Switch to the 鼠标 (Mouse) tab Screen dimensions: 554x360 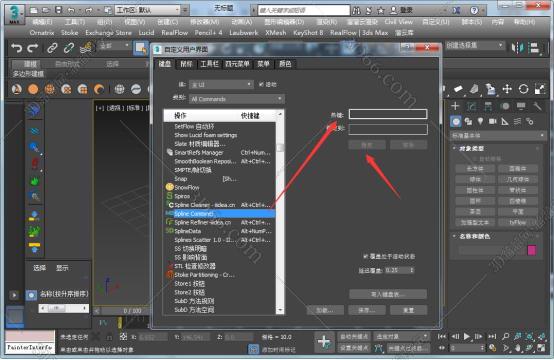pyautogui.click(x=186, y=64)
